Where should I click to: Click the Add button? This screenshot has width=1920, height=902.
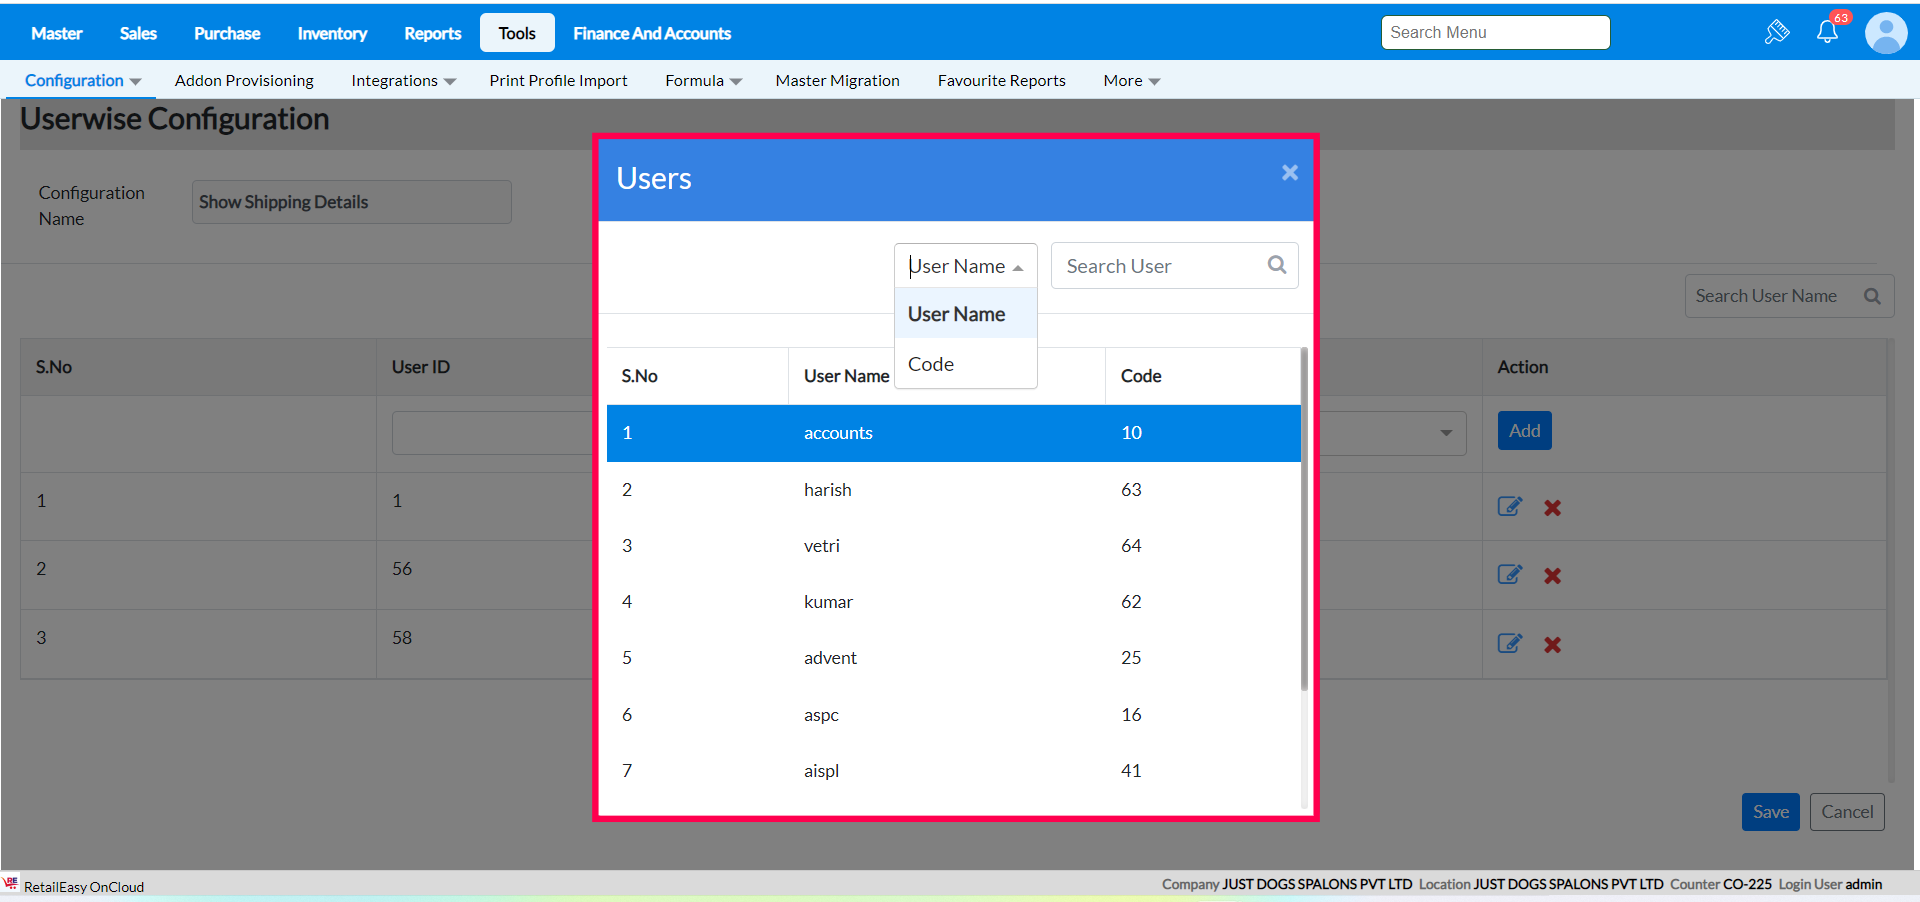1524,431
